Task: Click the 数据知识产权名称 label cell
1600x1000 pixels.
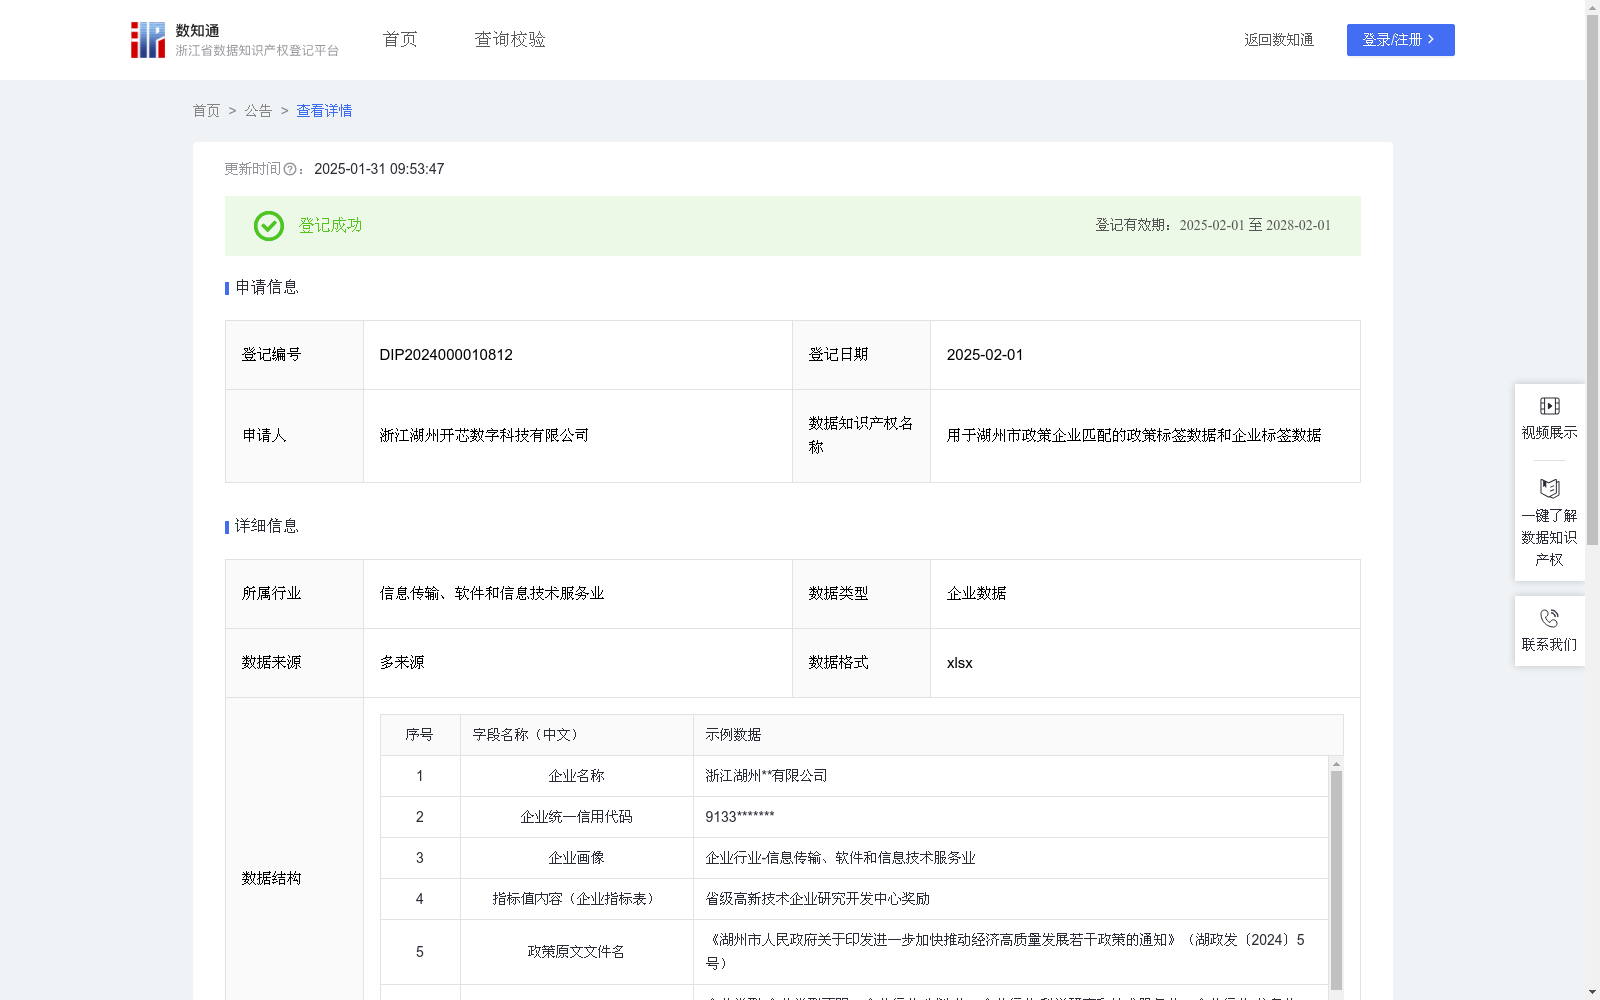Action: pos(861,436)
